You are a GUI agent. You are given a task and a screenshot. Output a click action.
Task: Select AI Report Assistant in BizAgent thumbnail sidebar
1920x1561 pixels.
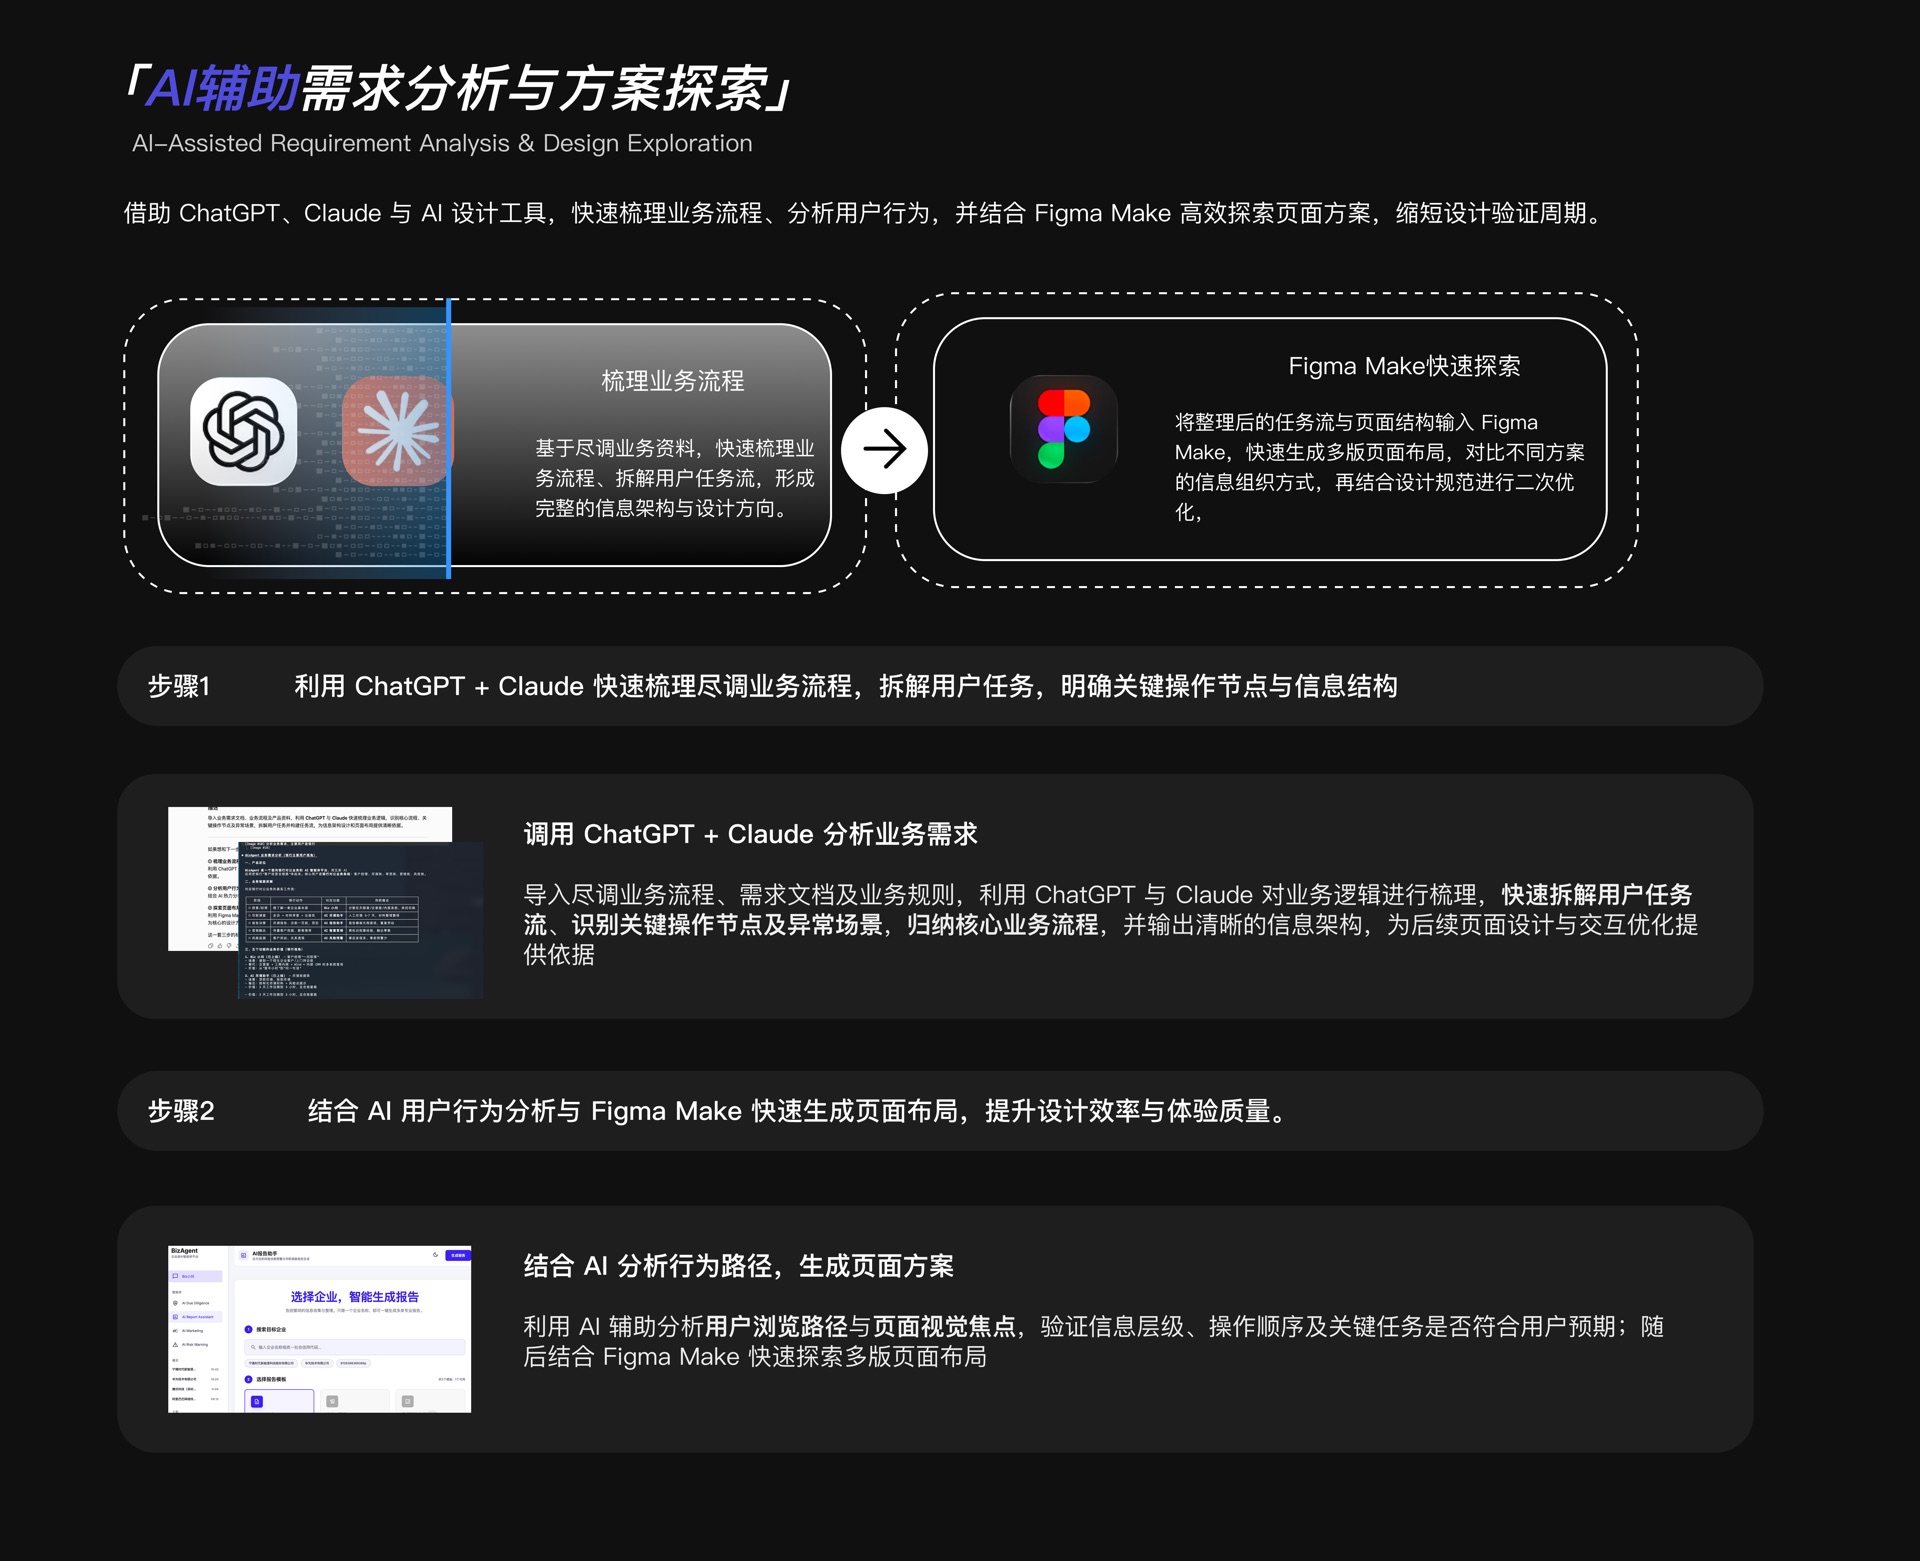196,1317
